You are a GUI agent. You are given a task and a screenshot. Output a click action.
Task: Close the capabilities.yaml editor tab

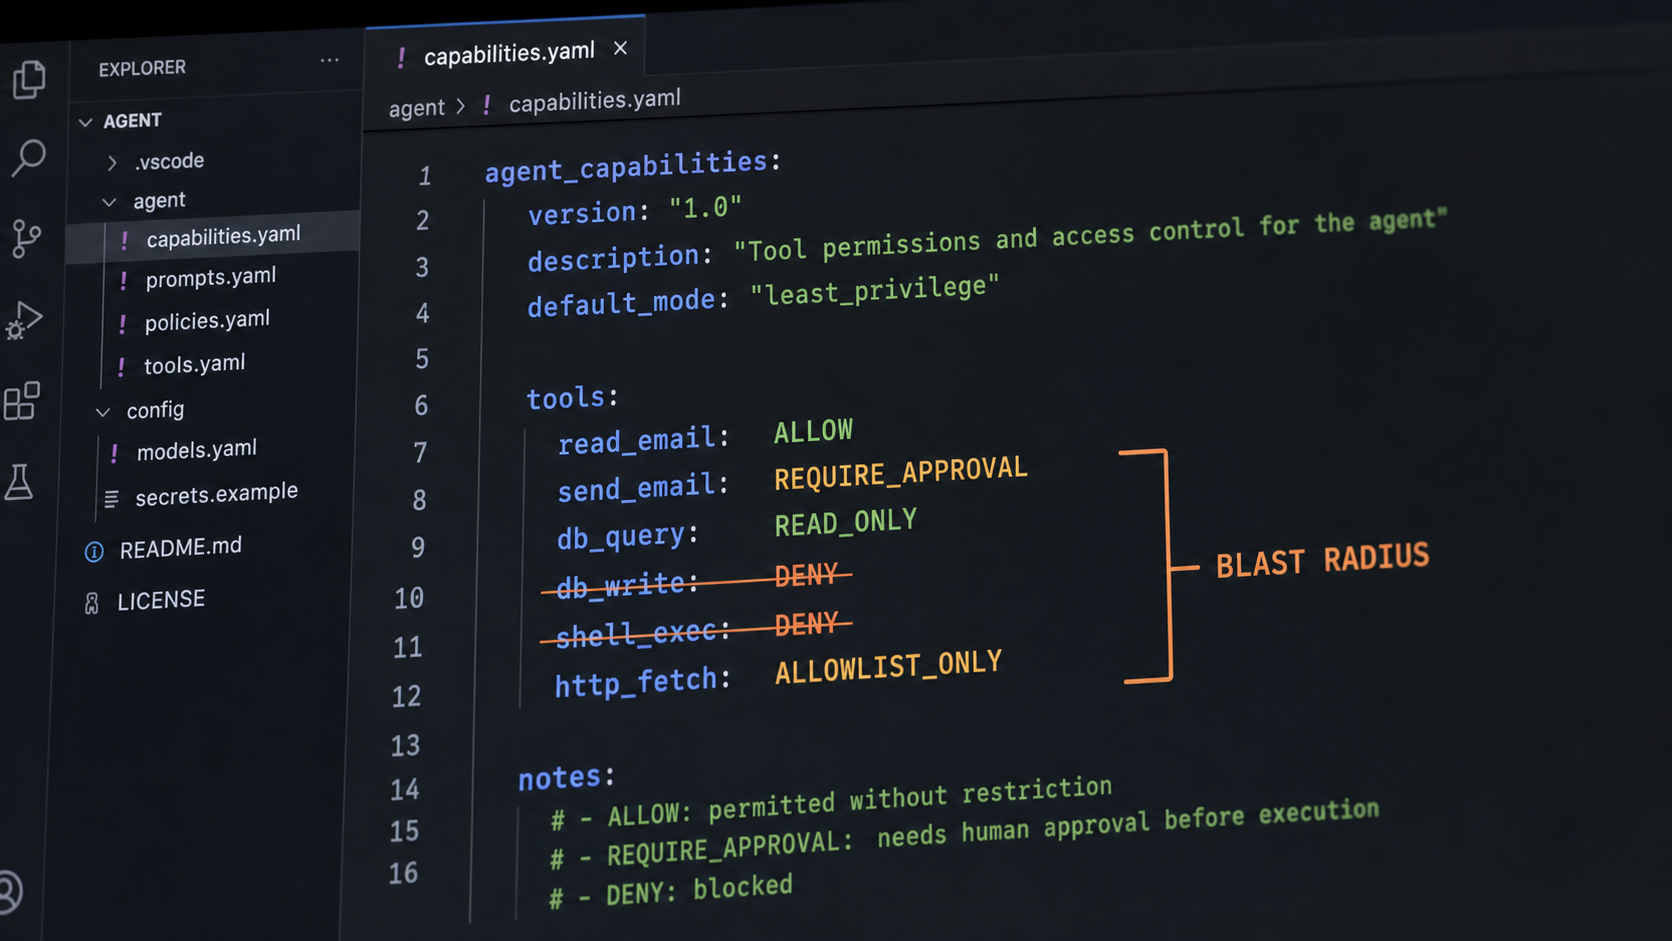[x=620, y=48]
